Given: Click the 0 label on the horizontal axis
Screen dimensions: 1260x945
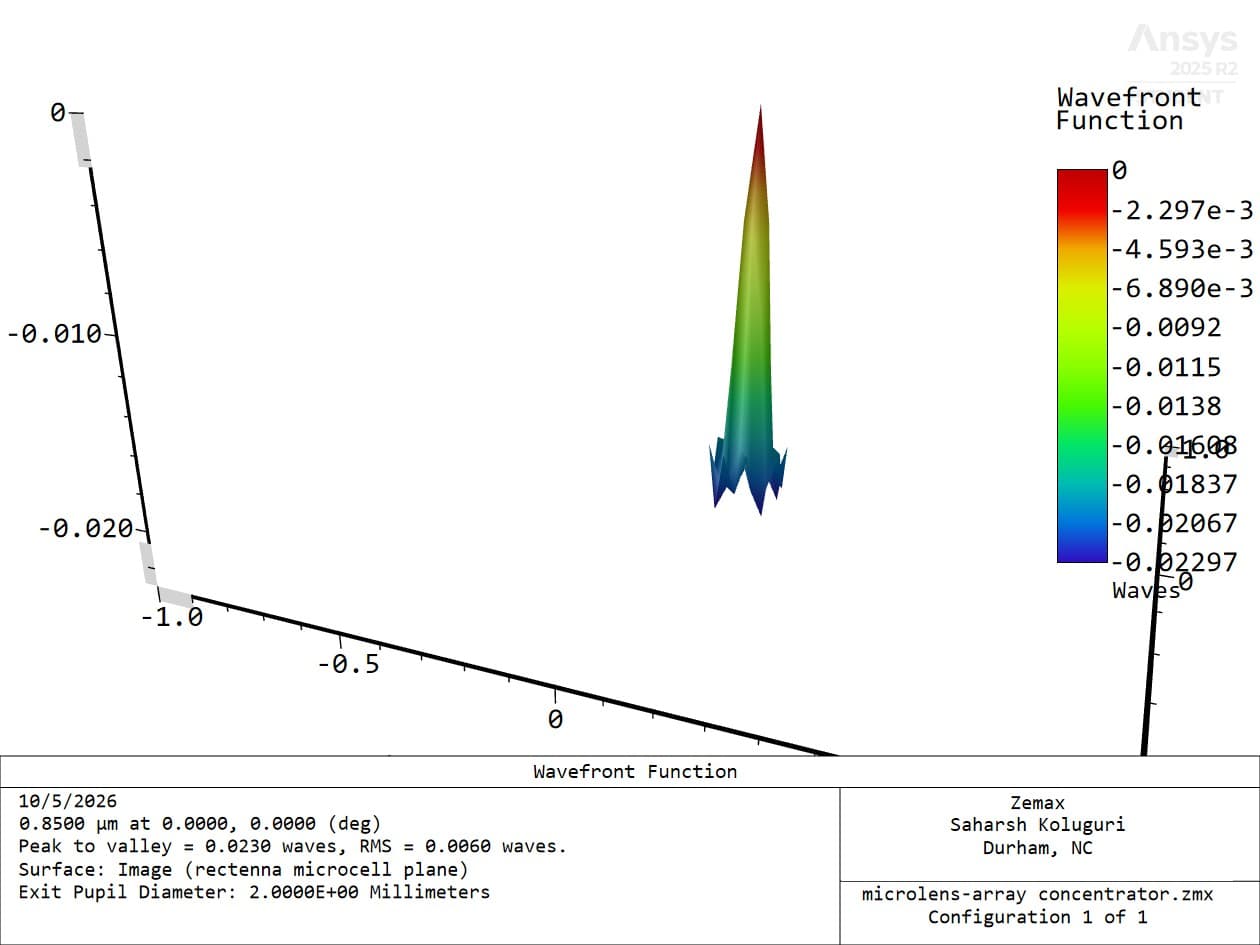Looking at the screenshot, I should [x=555, y=719].
